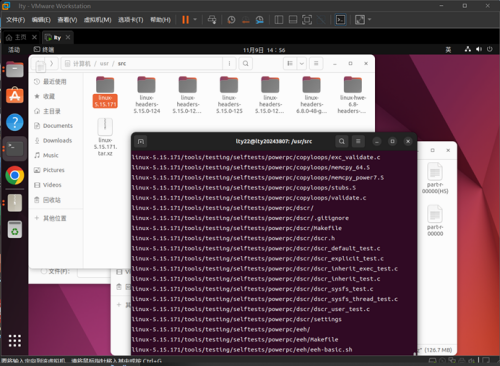Open the console view button
Viewport: 500px width, 366px height.
340,20
